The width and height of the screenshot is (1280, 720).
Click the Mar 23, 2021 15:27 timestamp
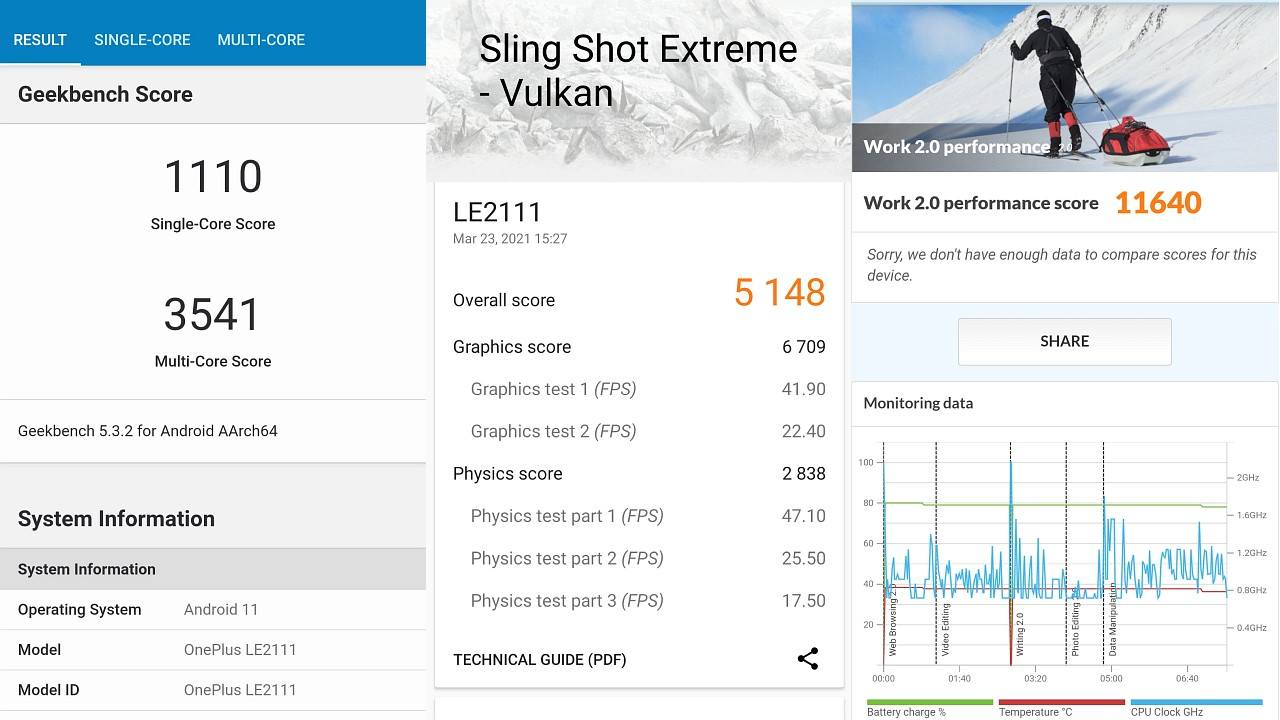510,239
